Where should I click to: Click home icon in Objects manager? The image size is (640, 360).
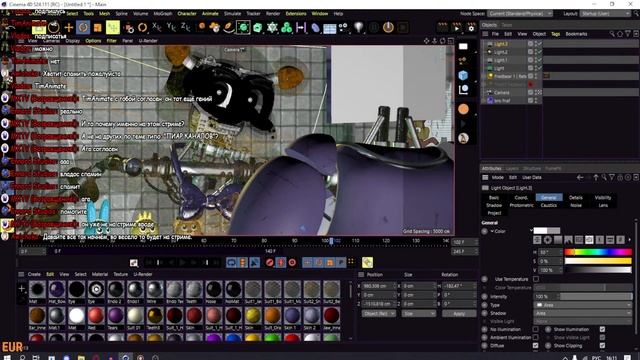point(620,34)
